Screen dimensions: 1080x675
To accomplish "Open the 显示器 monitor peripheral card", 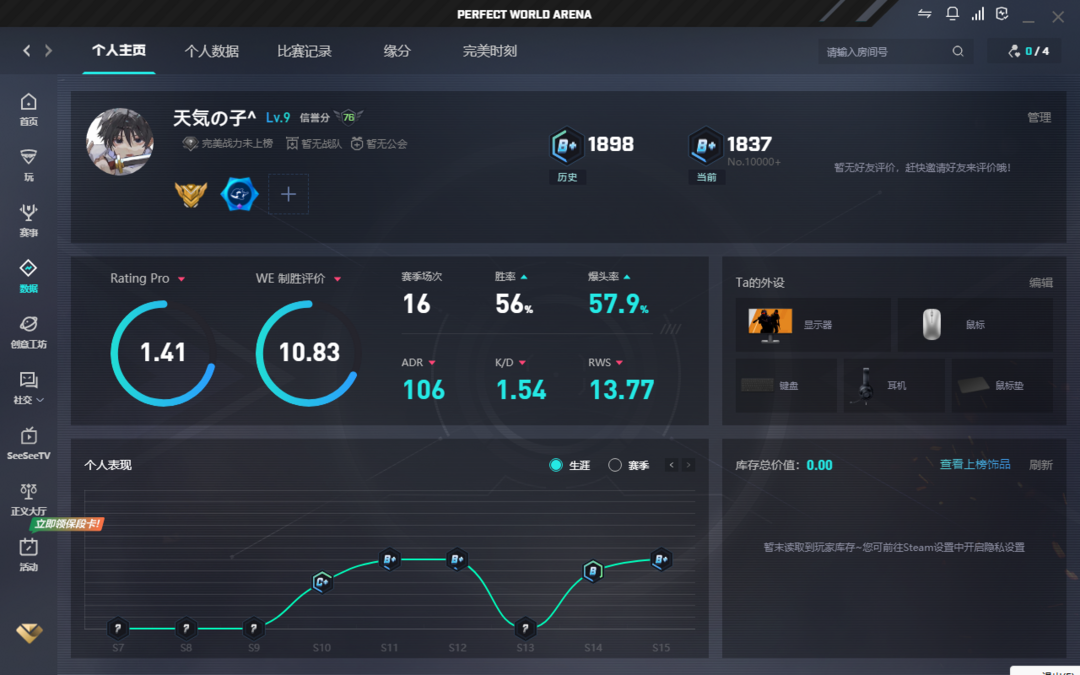I will point(813,324).
